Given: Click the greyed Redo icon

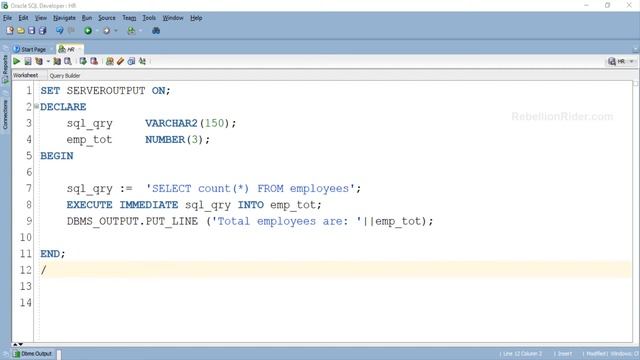Looking at the screenshot, I should pyautogui.click(x=71, y=31).
